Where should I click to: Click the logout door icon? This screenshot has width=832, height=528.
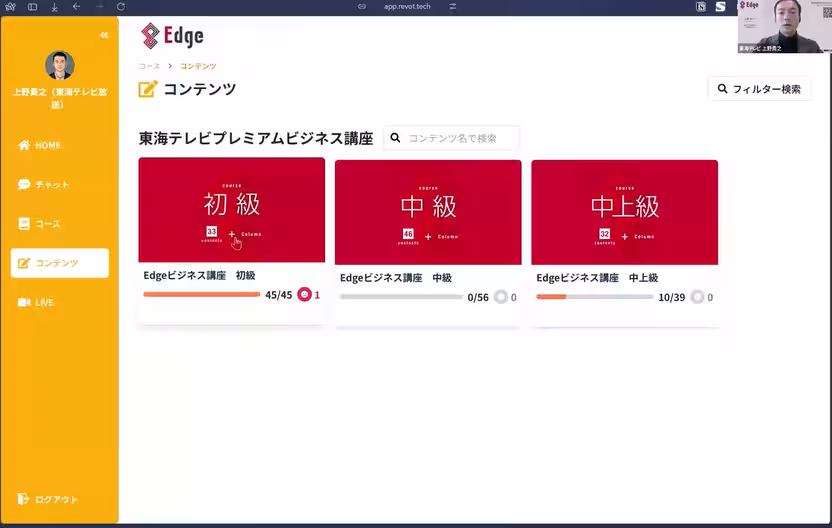click(23, 499)
